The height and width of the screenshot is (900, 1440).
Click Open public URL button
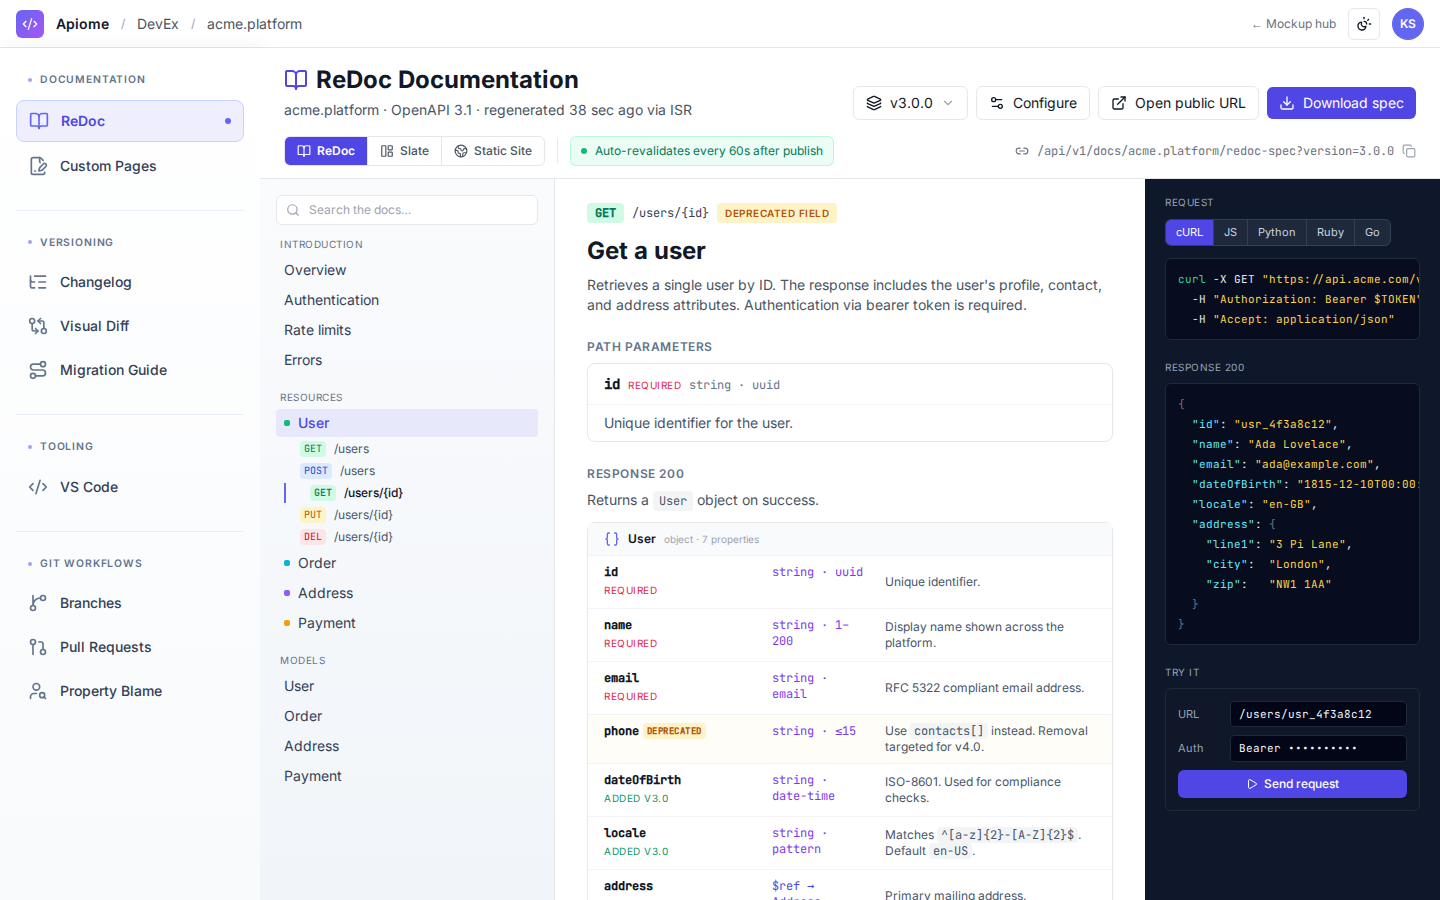tap(1178, 103)
